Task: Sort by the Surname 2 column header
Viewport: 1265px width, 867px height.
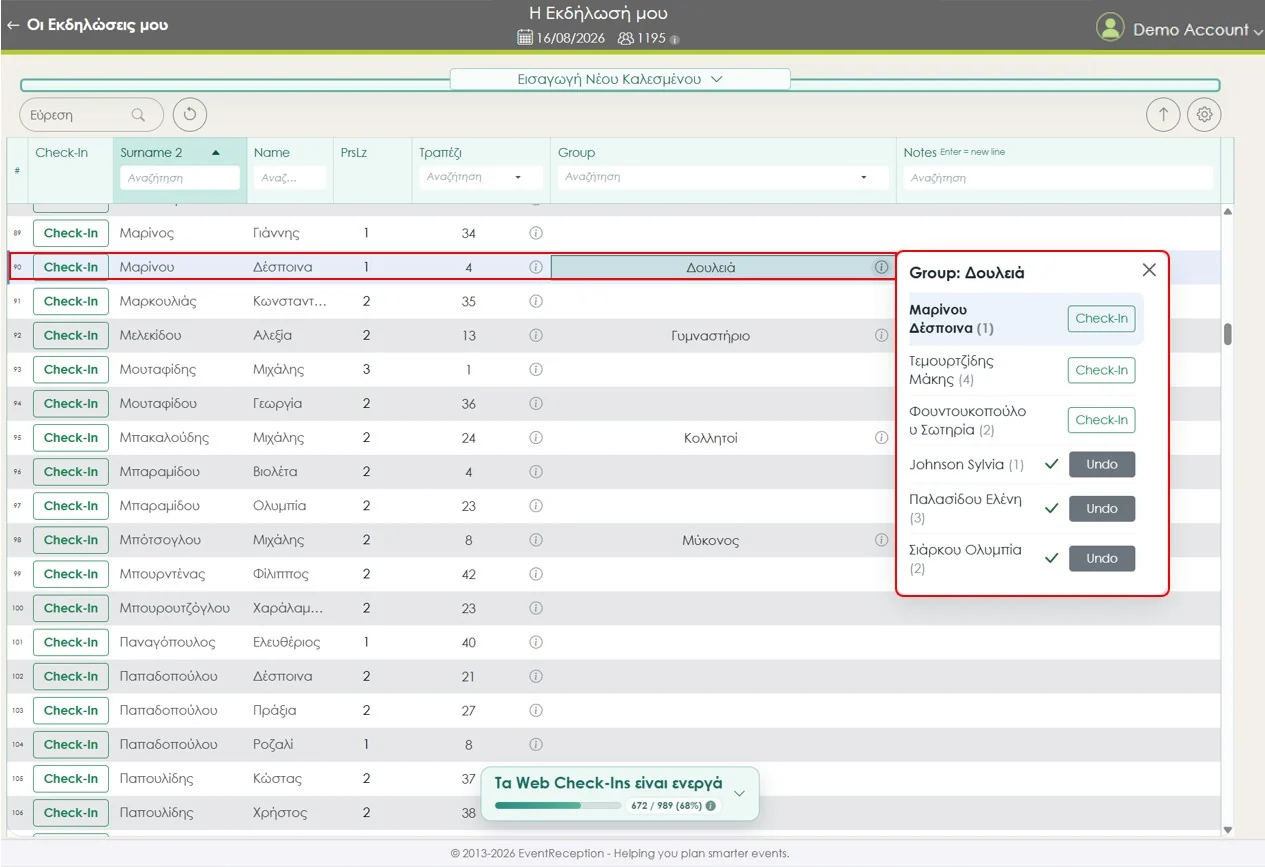Action: pyautogui.click(x=152, y=153)
